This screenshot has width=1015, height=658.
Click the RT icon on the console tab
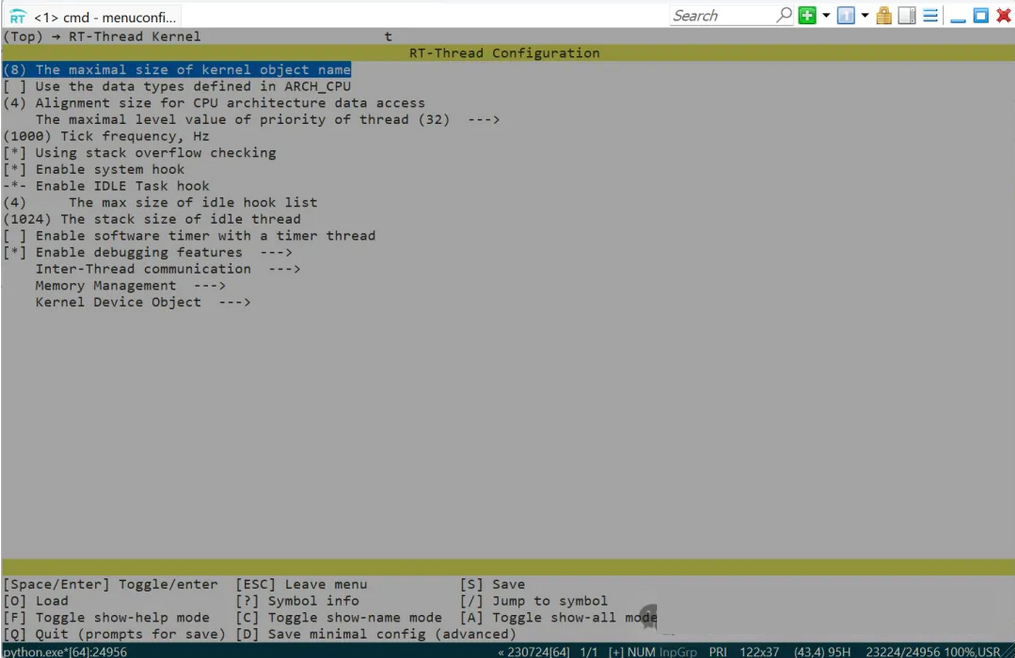tap(18, 17)
